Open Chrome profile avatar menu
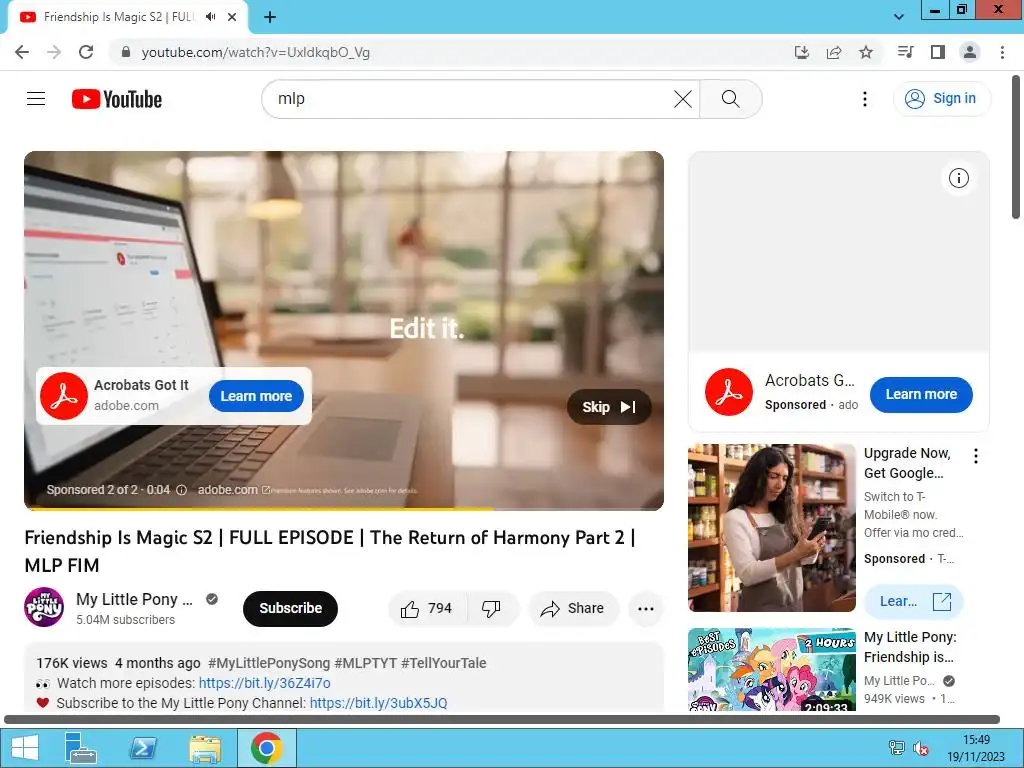This screenshot has width=1024, height=768. (x=969, y=52)
